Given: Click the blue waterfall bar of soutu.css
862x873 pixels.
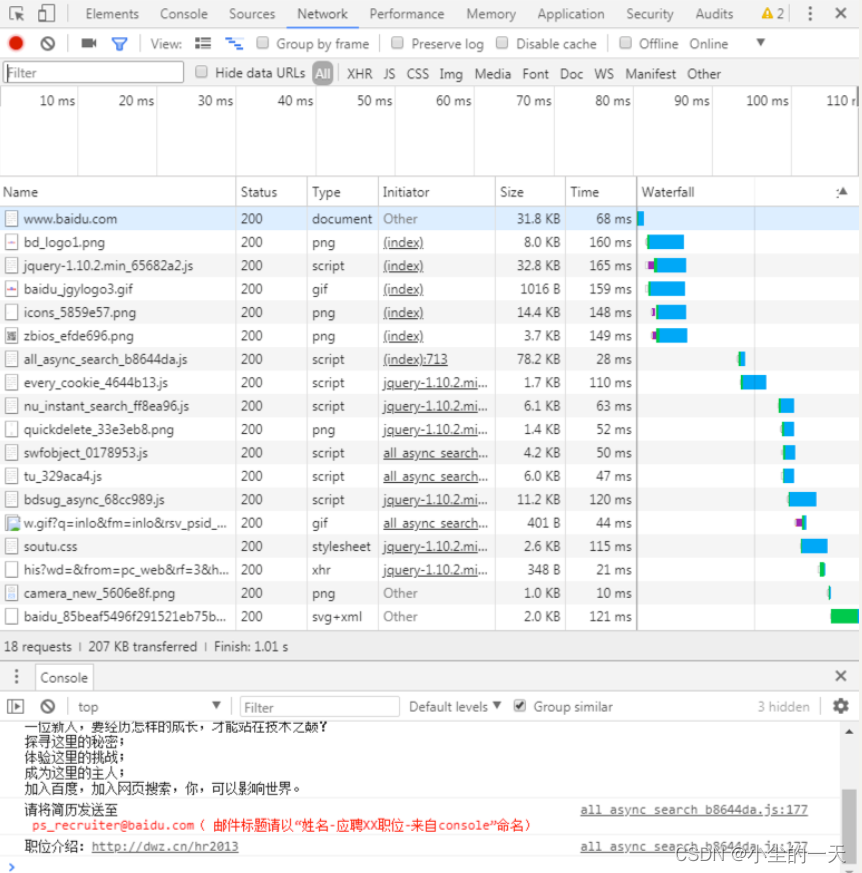Looking at the screenshot, I should 814,546.
